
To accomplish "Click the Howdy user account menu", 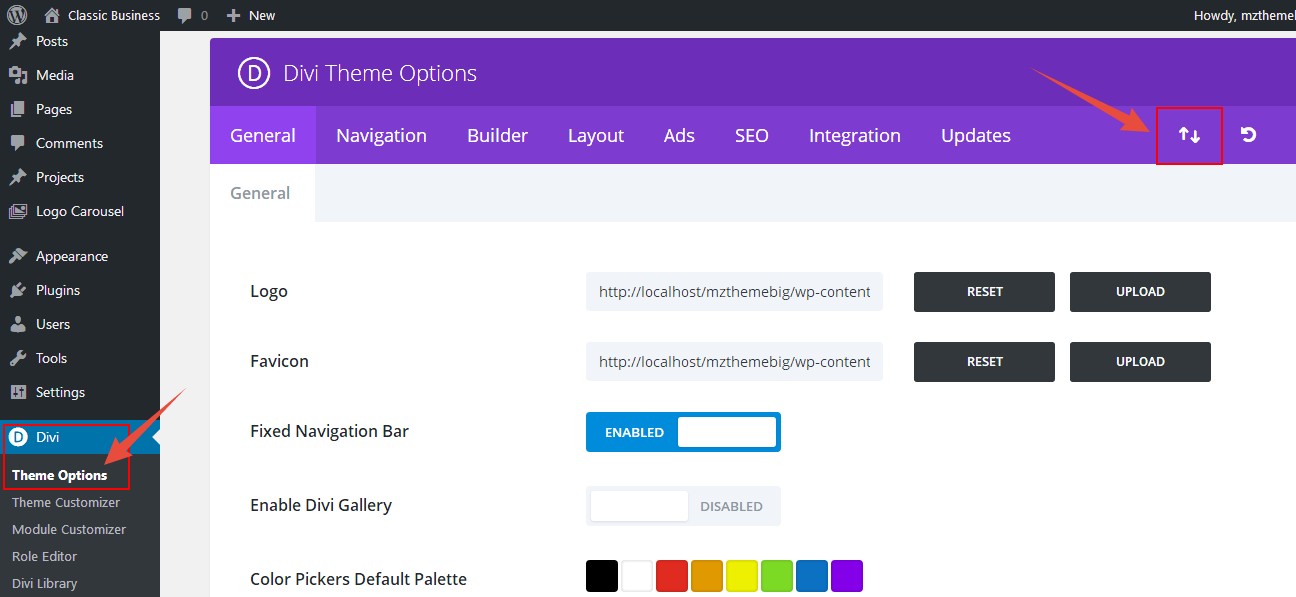I will (1244, 15).
